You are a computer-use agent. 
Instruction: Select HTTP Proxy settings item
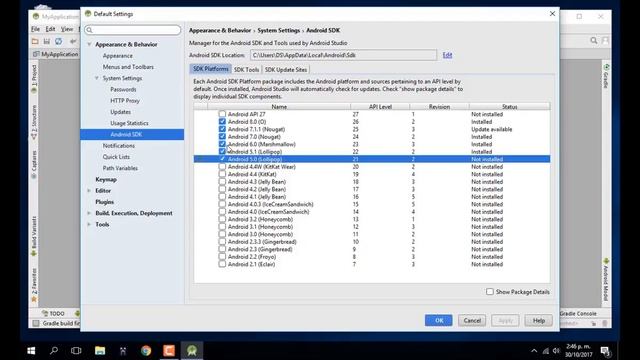tap(125, 100)
